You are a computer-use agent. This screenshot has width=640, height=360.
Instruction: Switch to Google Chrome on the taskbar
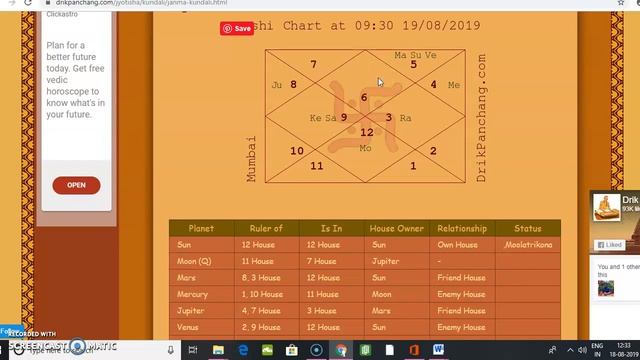coord(341,350)
